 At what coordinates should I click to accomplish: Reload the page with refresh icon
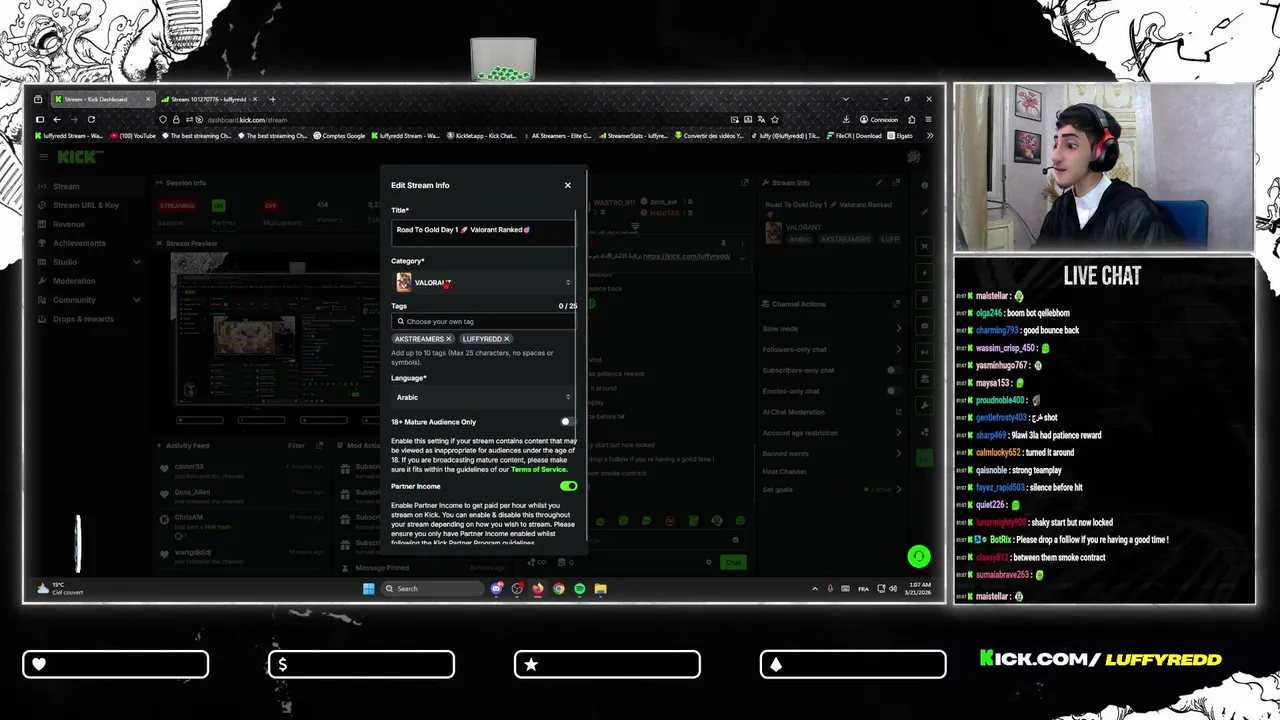[91, 120]
